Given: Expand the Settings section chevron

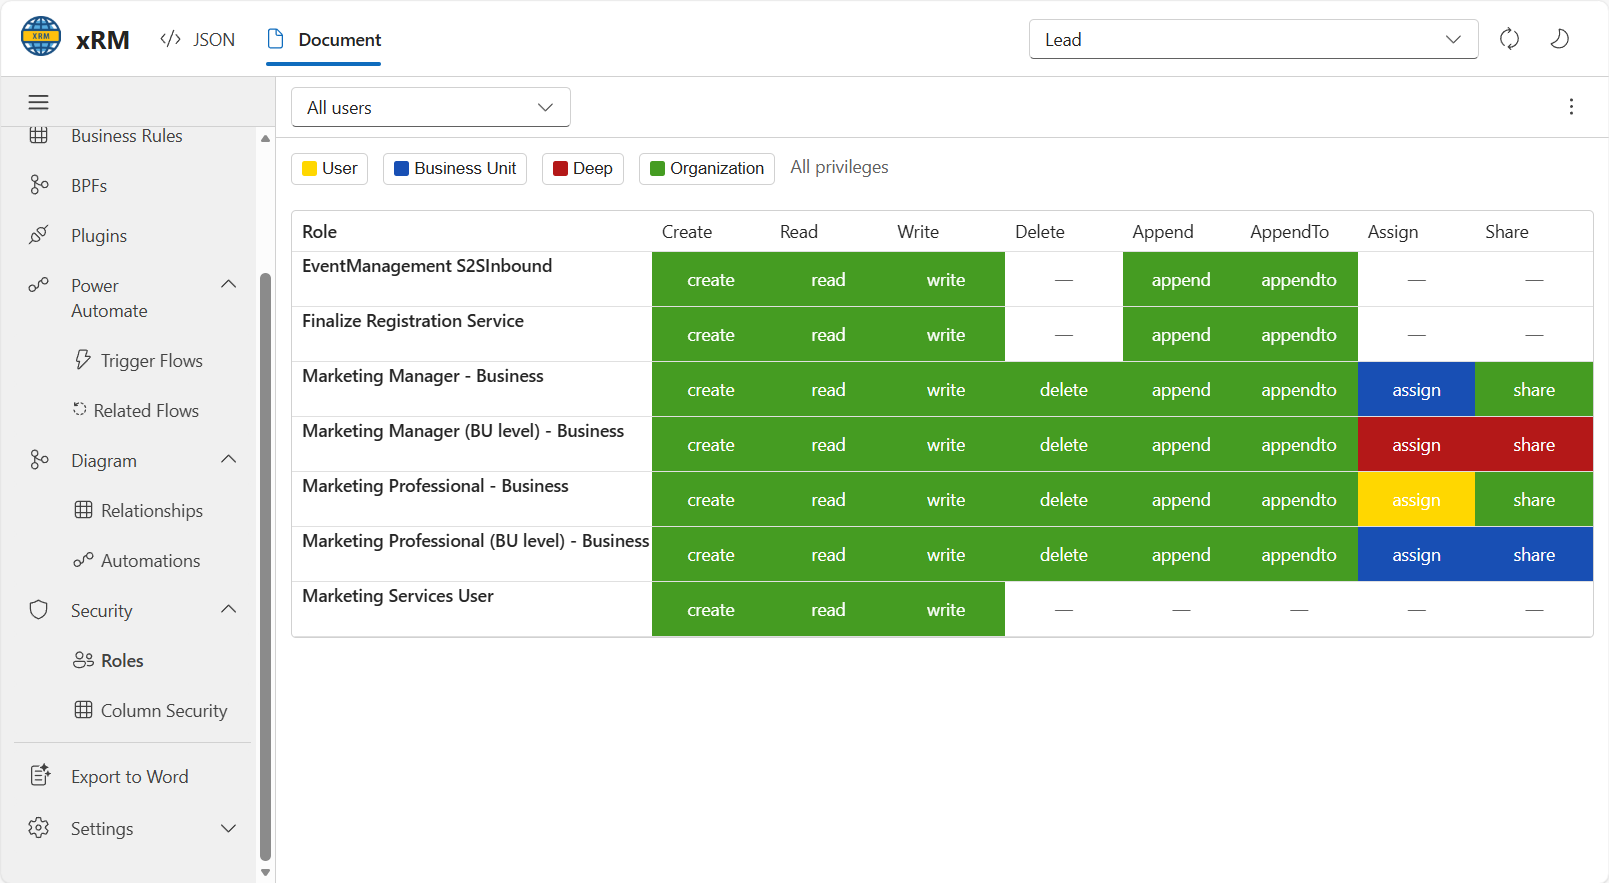Looking at the screenshot, I should 228,829.
